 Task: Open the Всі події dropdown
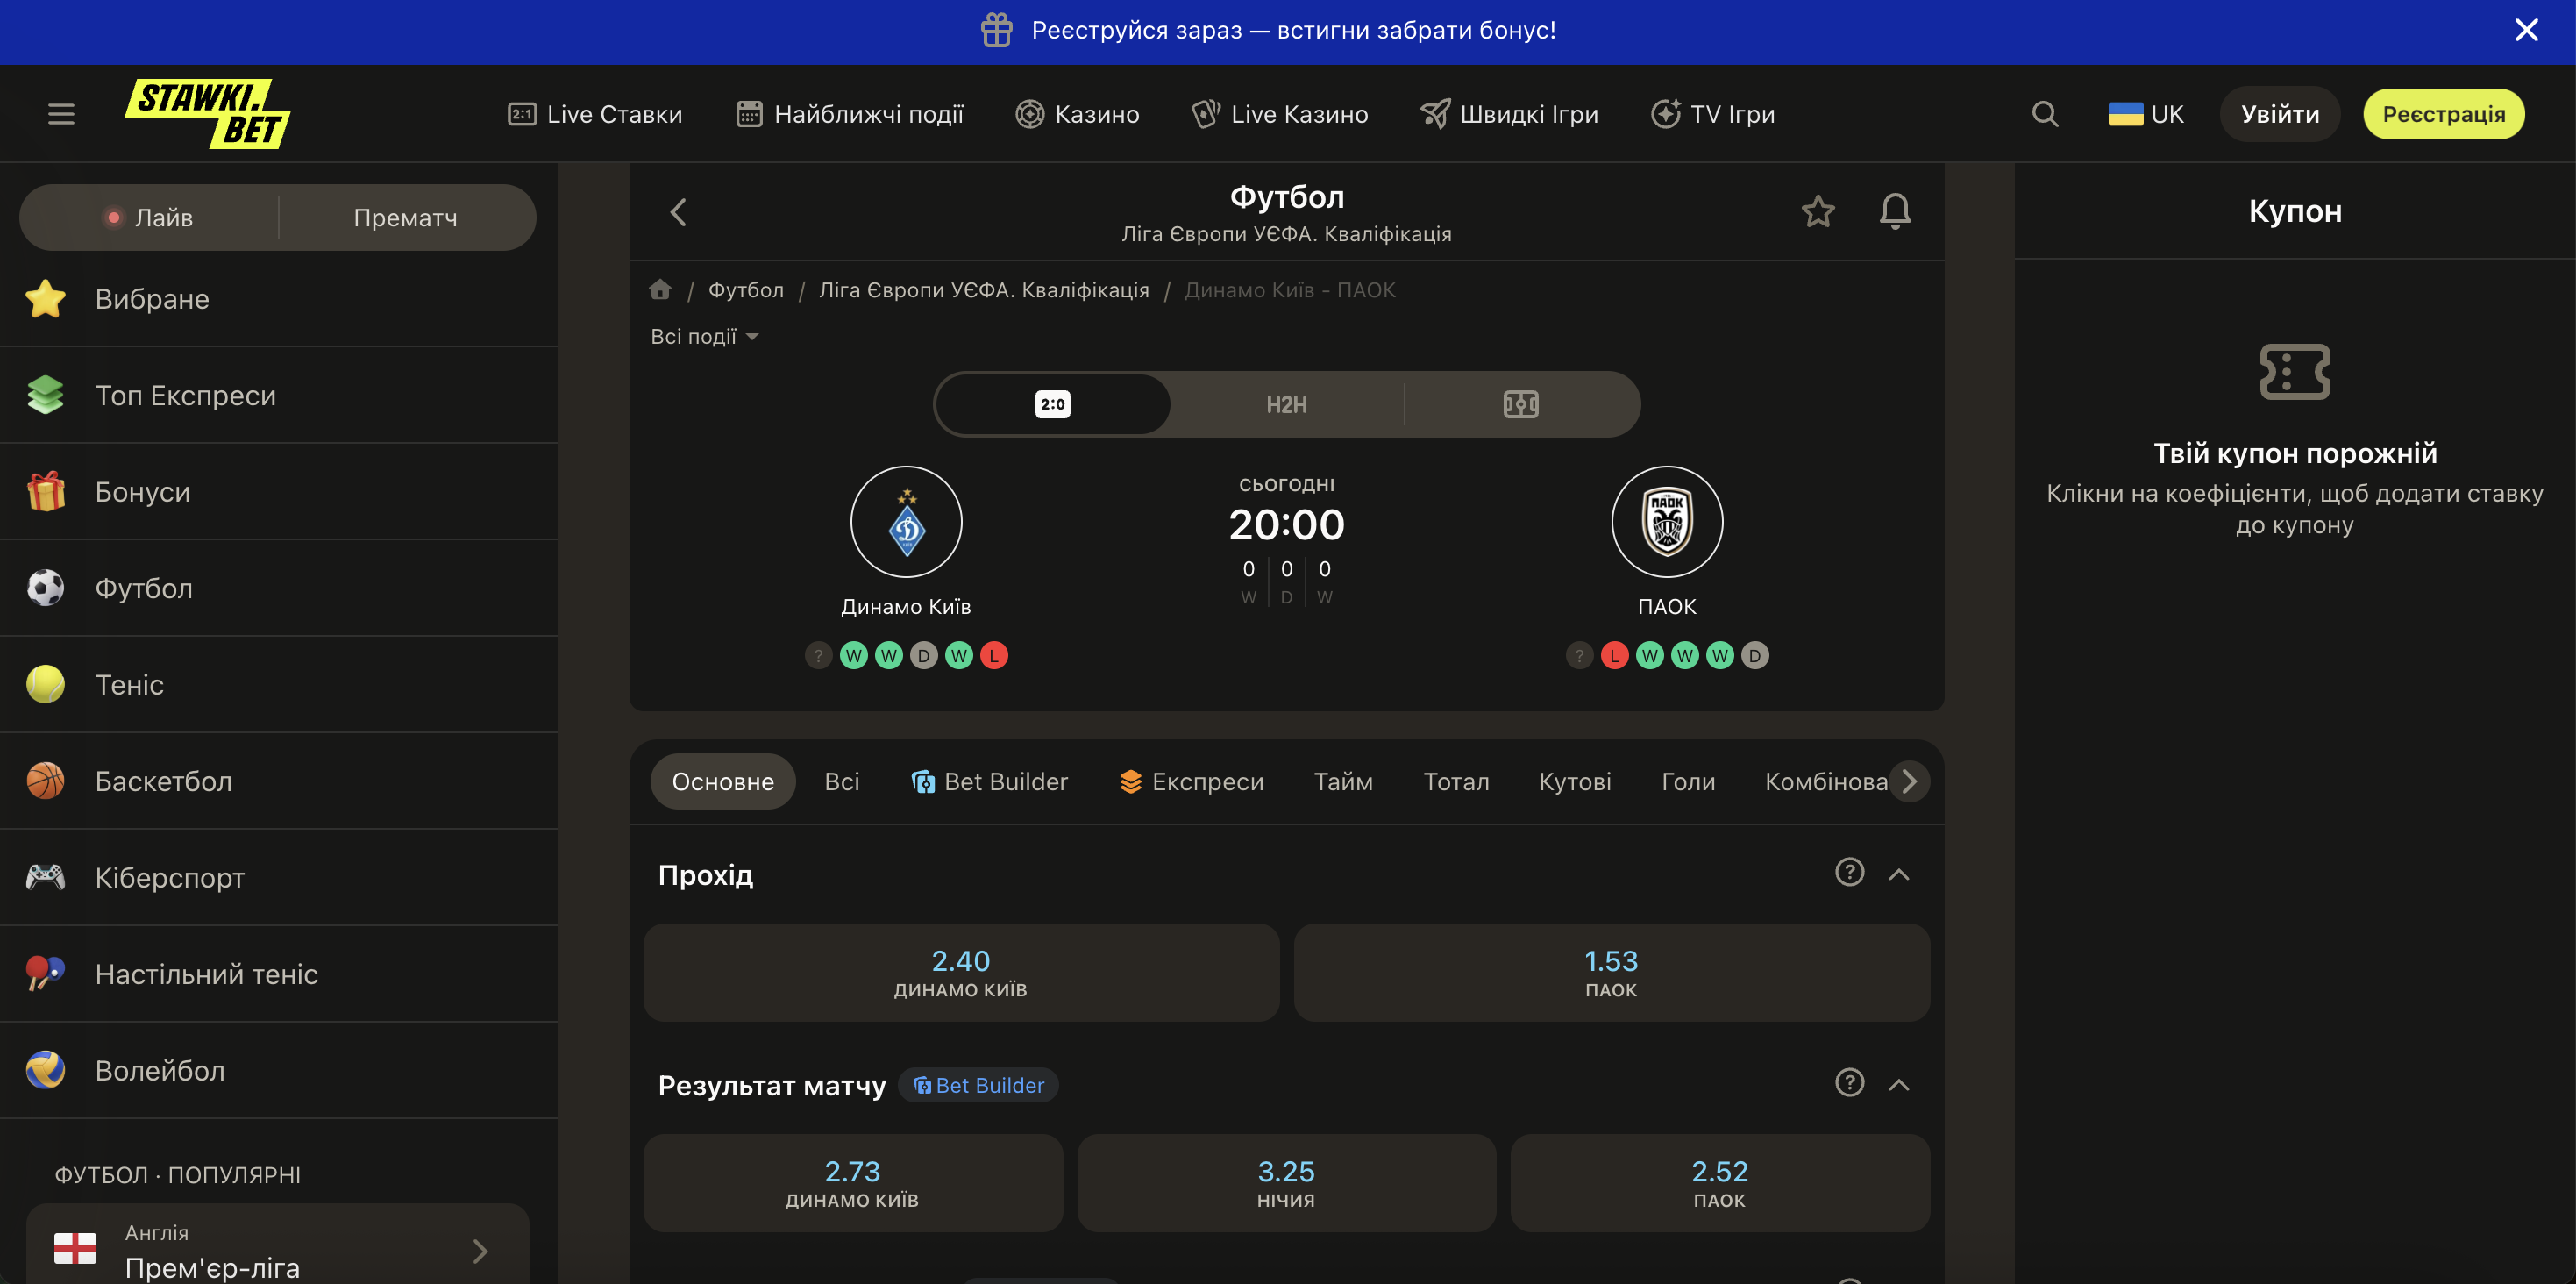point(704,336)
